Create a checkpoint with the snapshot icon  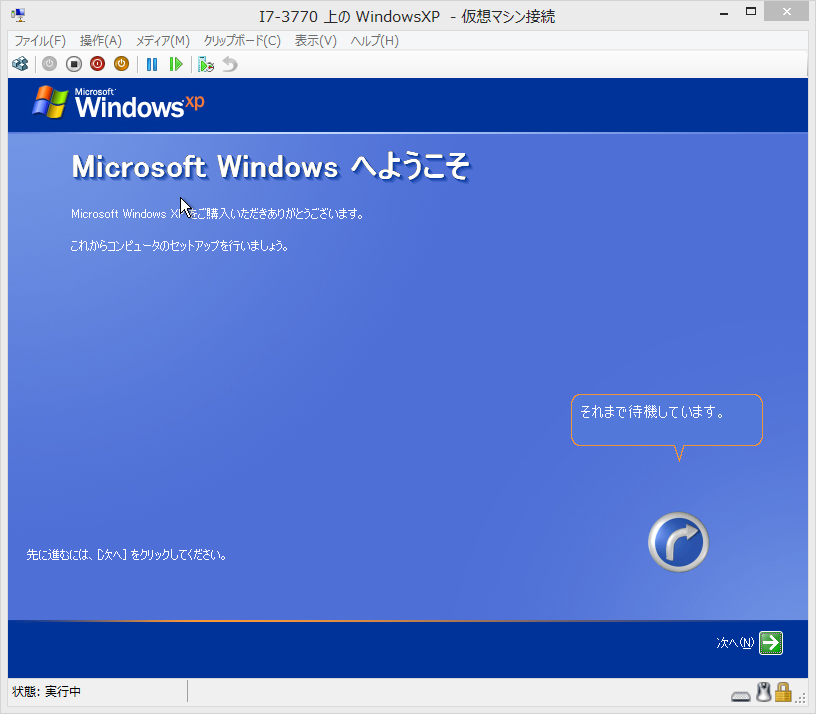coord(206,65)
